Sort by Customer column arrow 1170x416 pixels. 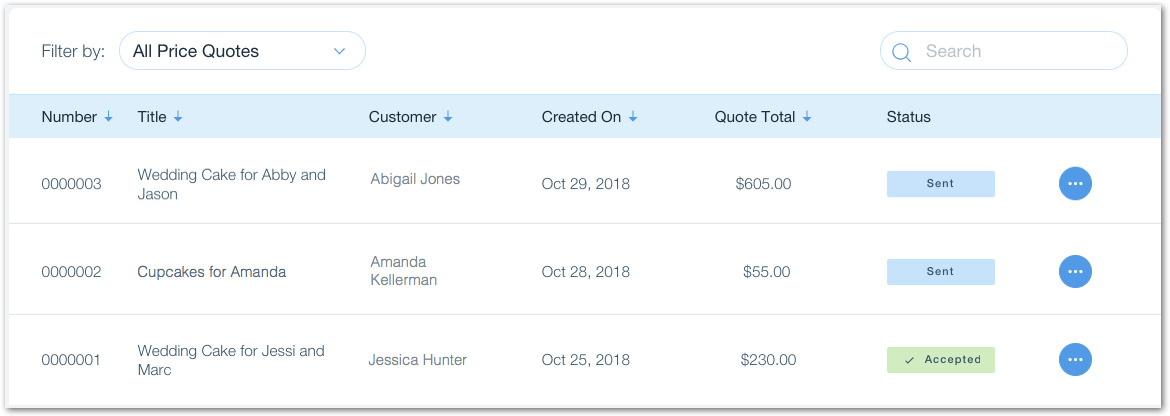pos(448,117)
